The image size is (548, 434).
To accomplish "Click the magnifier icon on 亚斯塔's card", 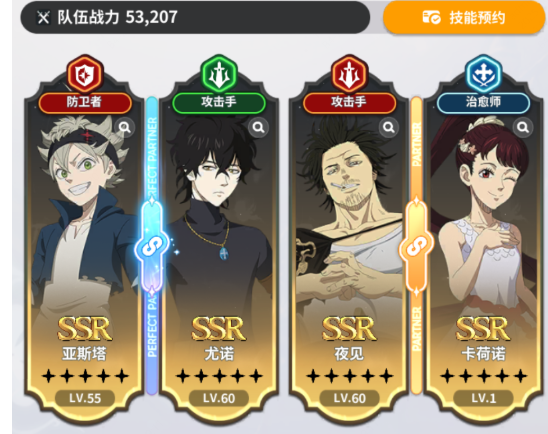I will click(x=125, y=127).
